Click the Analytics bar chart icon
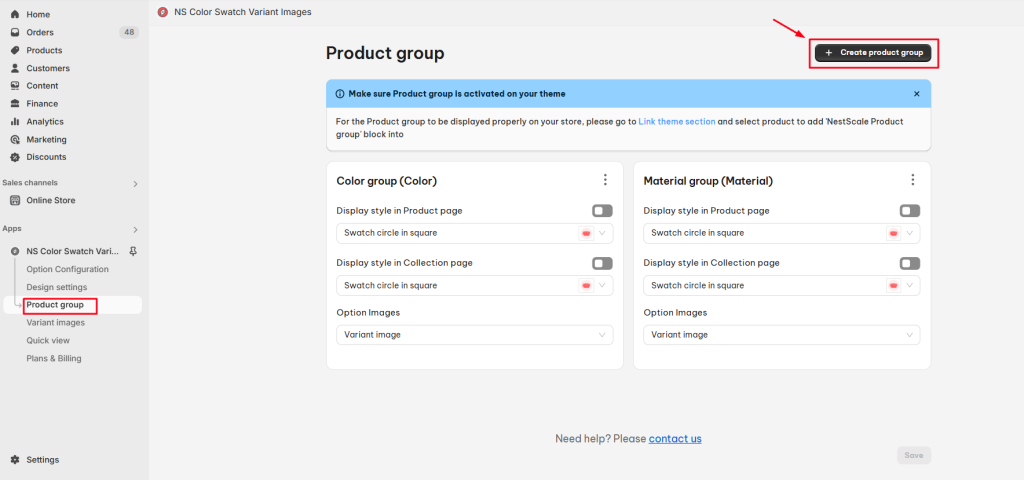Viewport: 1024px width, 480px height. tap(15, 121)
